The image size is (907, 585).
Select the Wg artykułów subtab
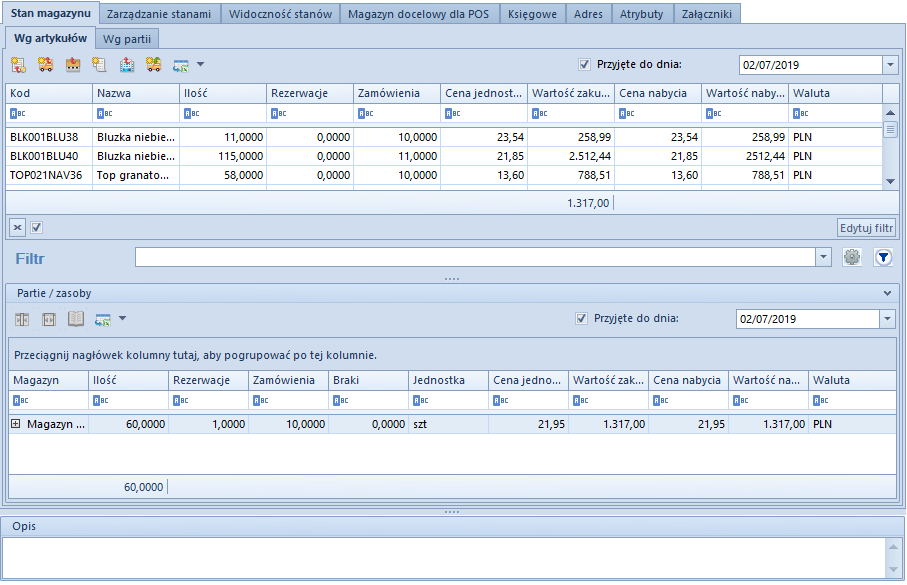click(x=50, y=38)
